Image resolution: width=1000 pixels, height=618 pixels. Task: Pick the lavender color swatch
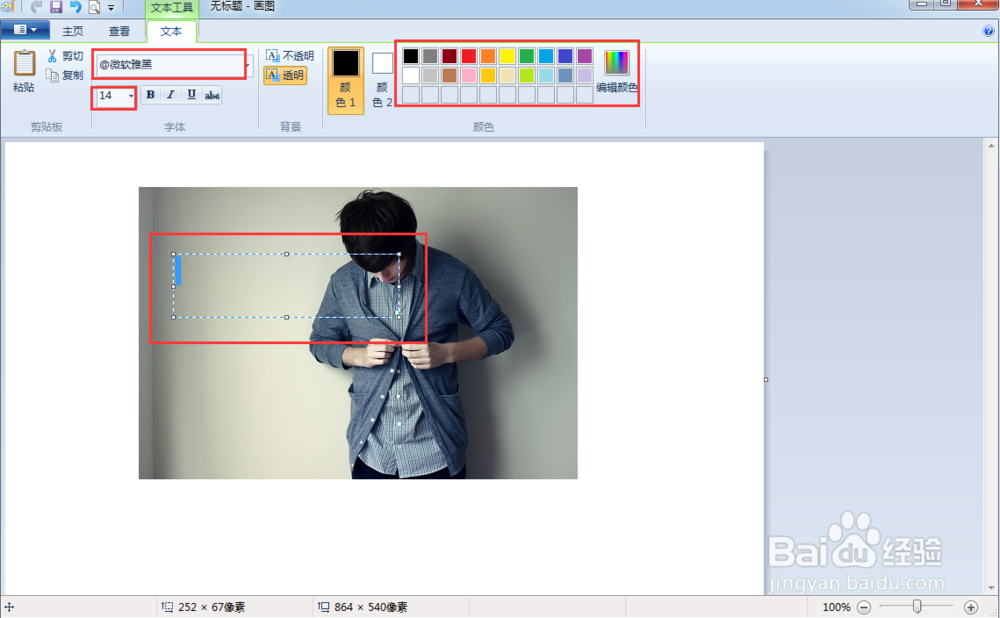pyautogui.click(x=585, y=75)
